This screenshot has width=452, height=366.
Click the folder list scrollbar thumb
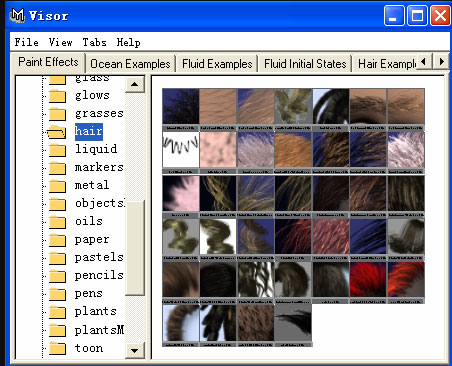(x=135, y=248)
